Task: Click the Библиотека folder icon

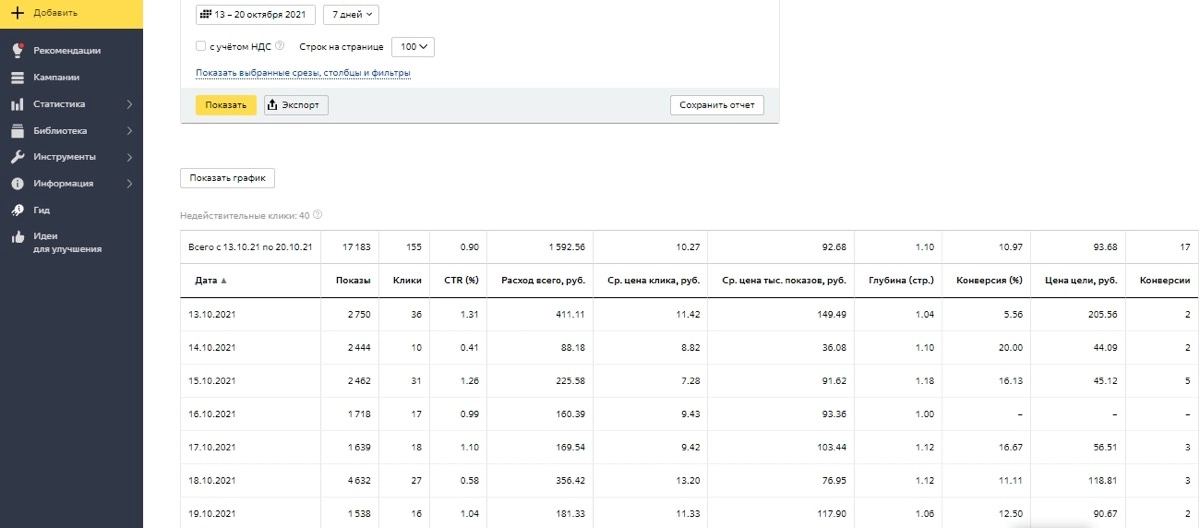Action: tap(17, 130)
